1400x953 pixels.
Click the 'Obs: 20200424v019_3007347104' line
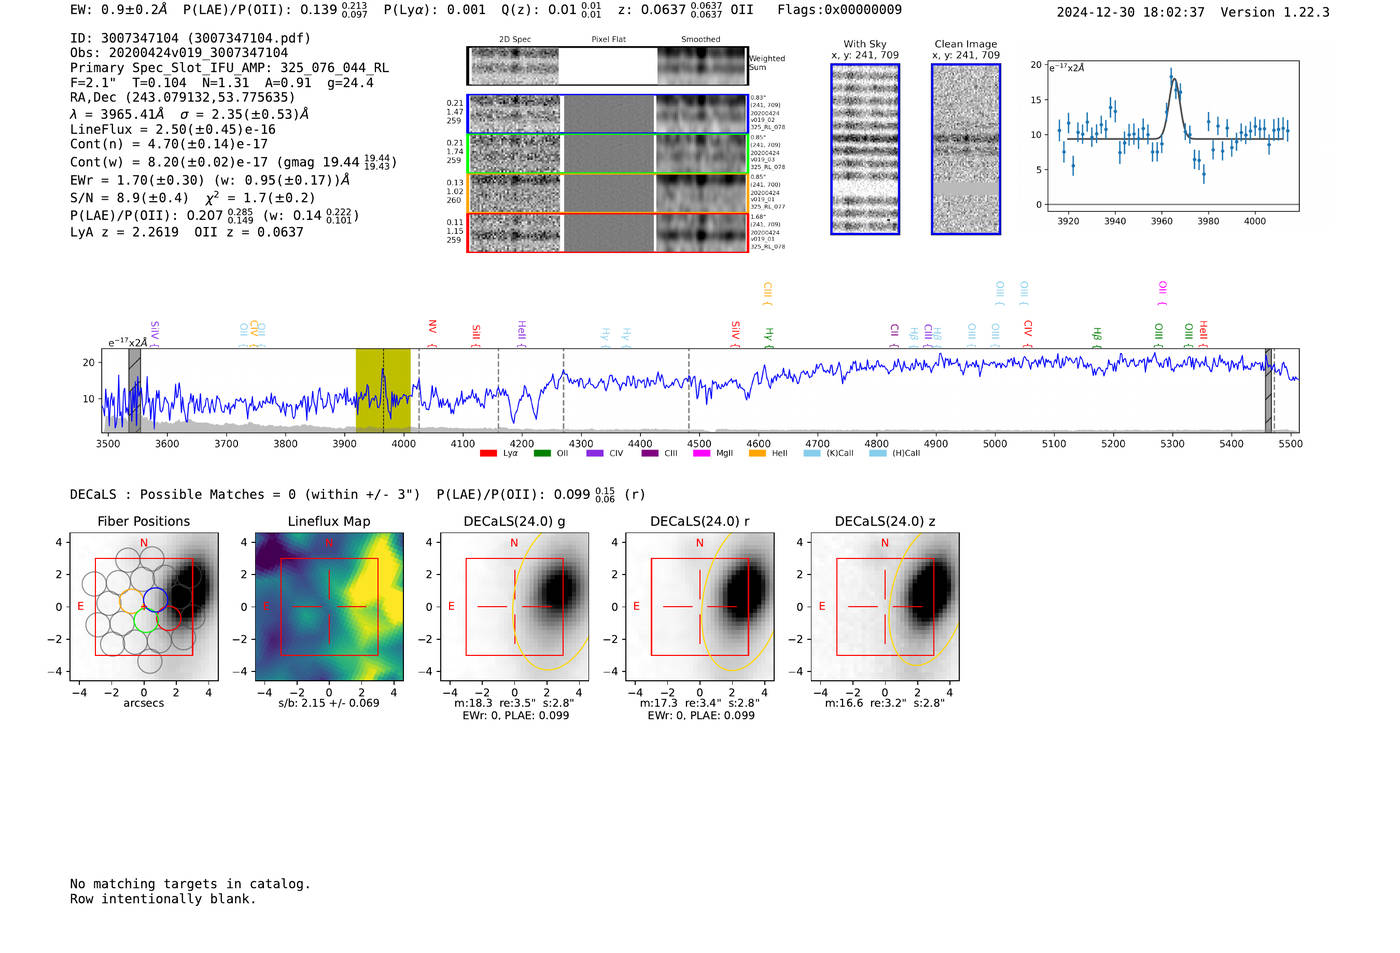[179, 53]
